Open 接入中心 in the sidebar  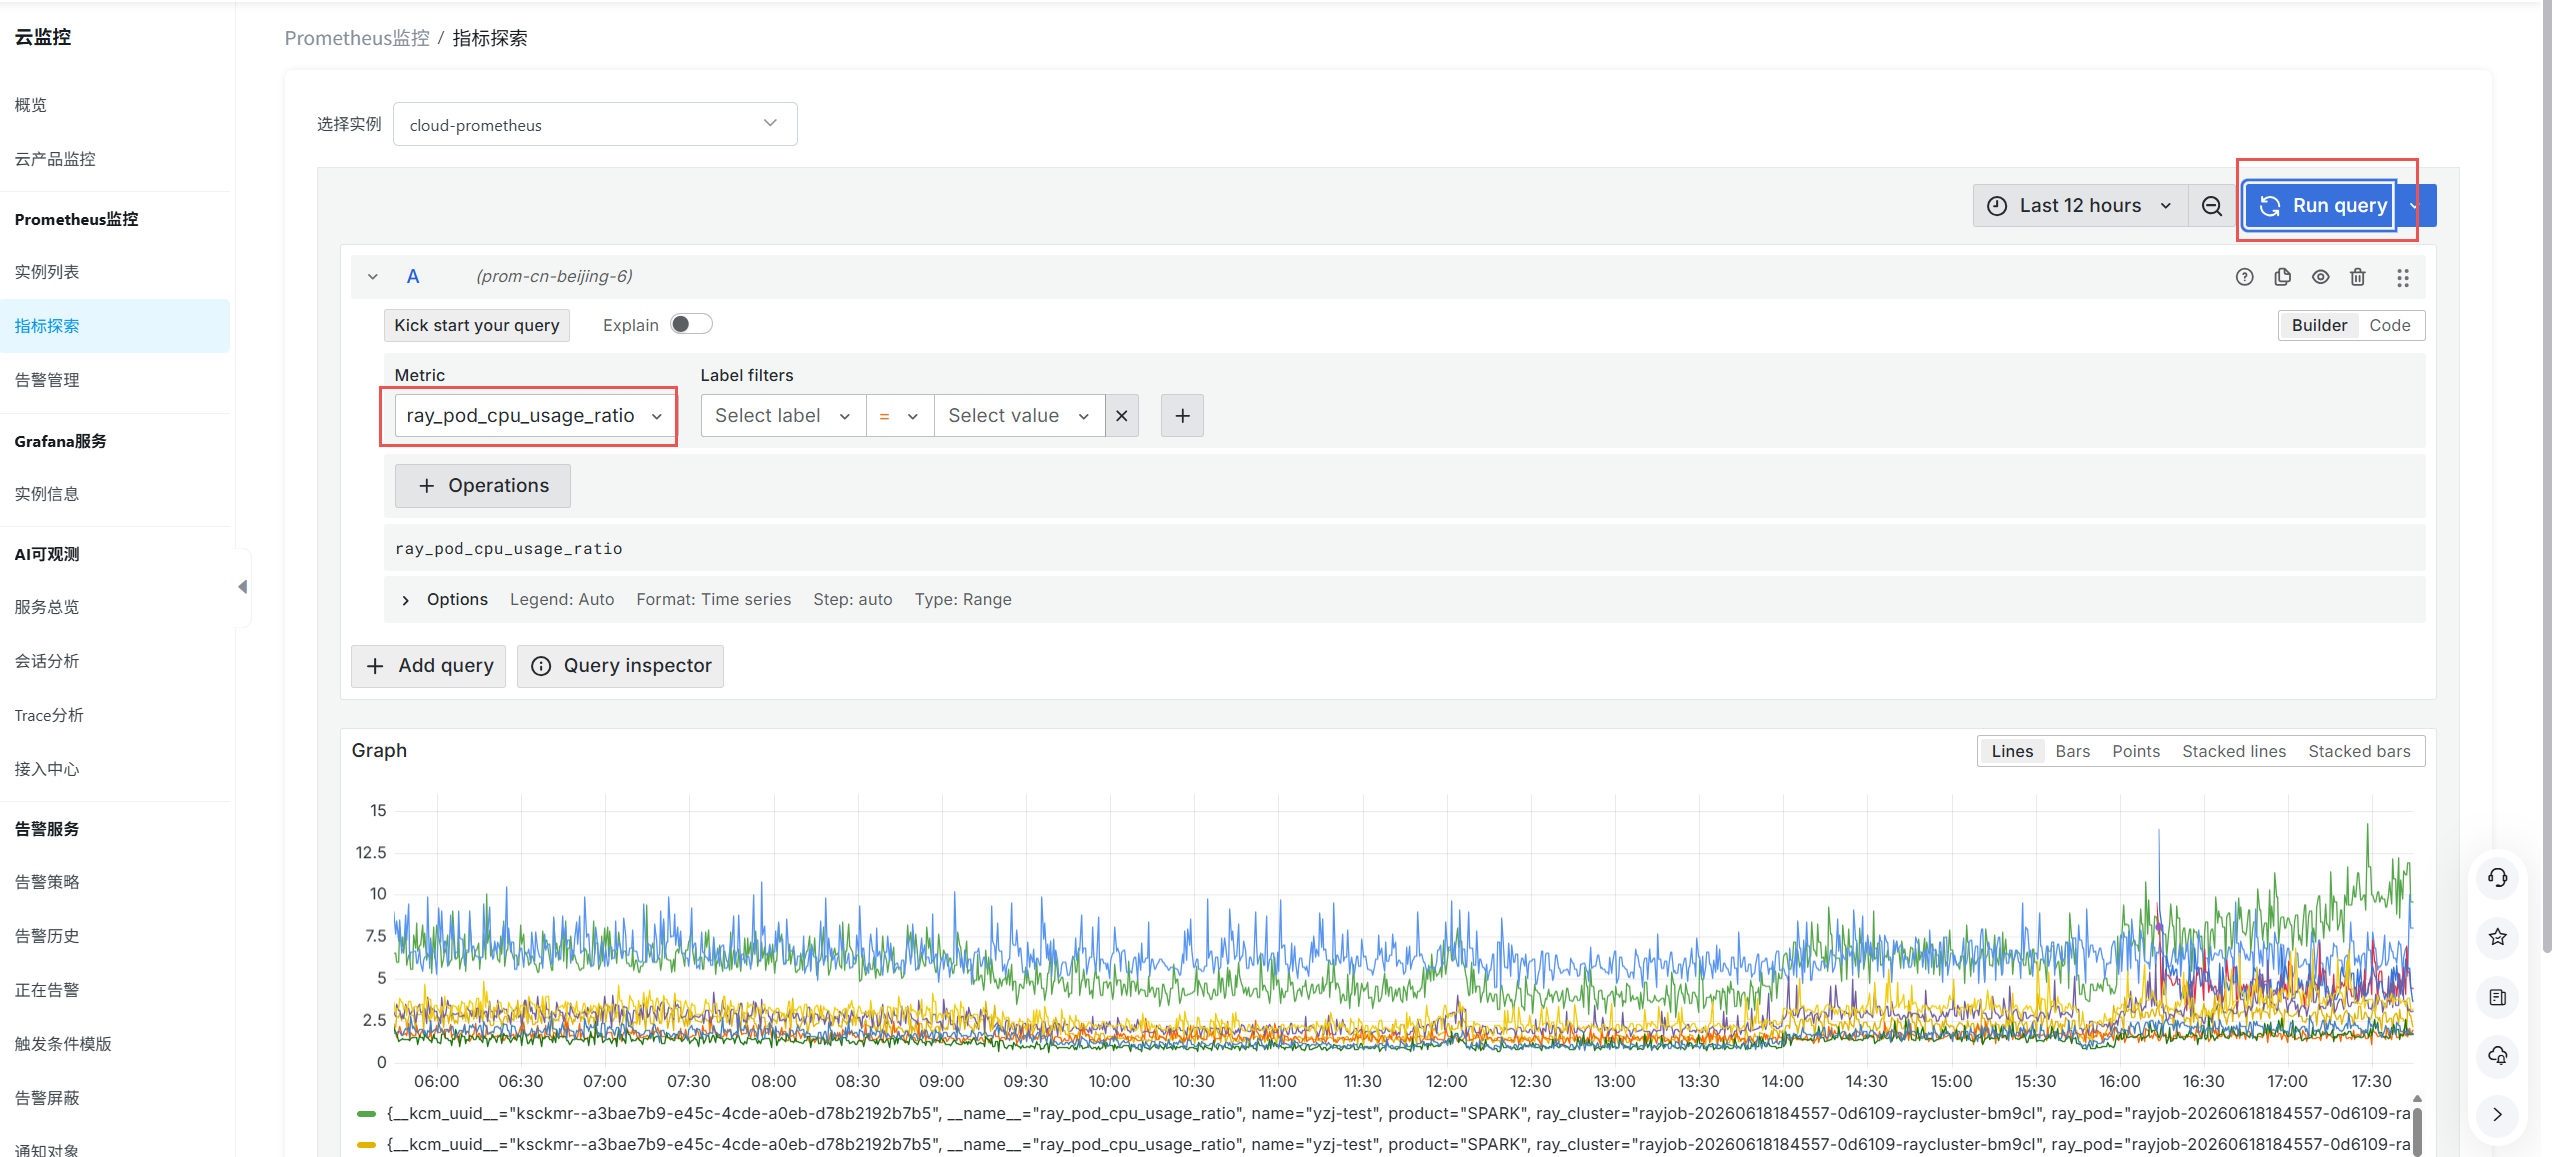click(47, 769)
